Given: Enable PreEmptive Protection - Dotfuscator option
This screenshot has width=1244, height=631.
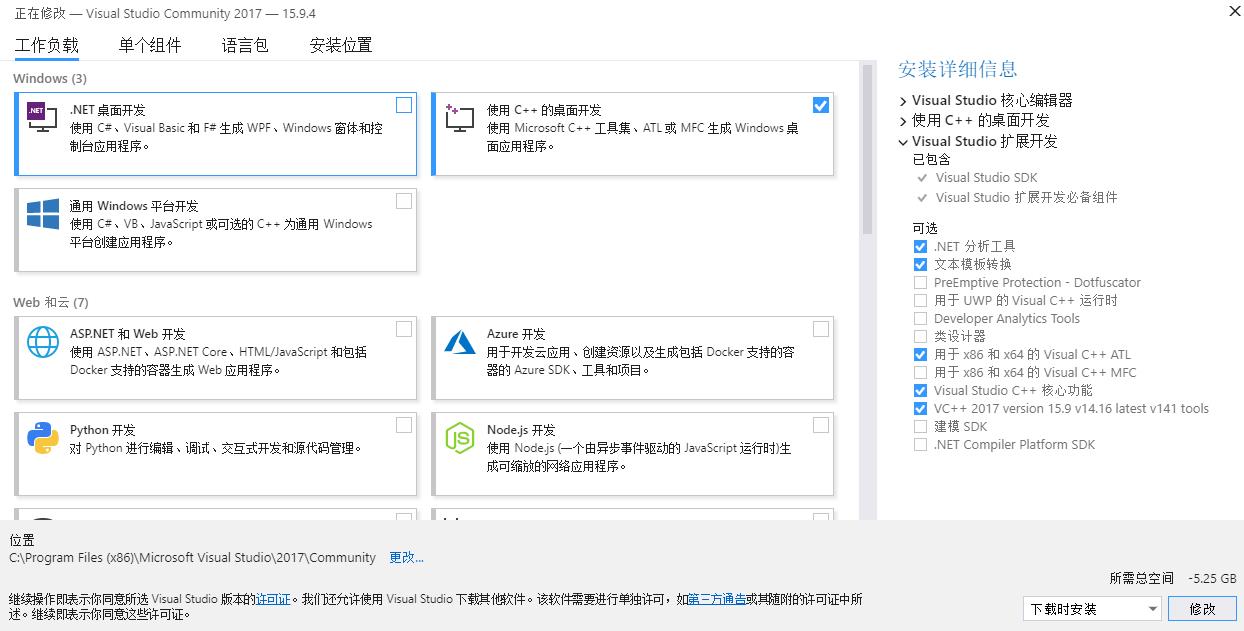Looking at the screenshot, I should click(x=920, y=282).
